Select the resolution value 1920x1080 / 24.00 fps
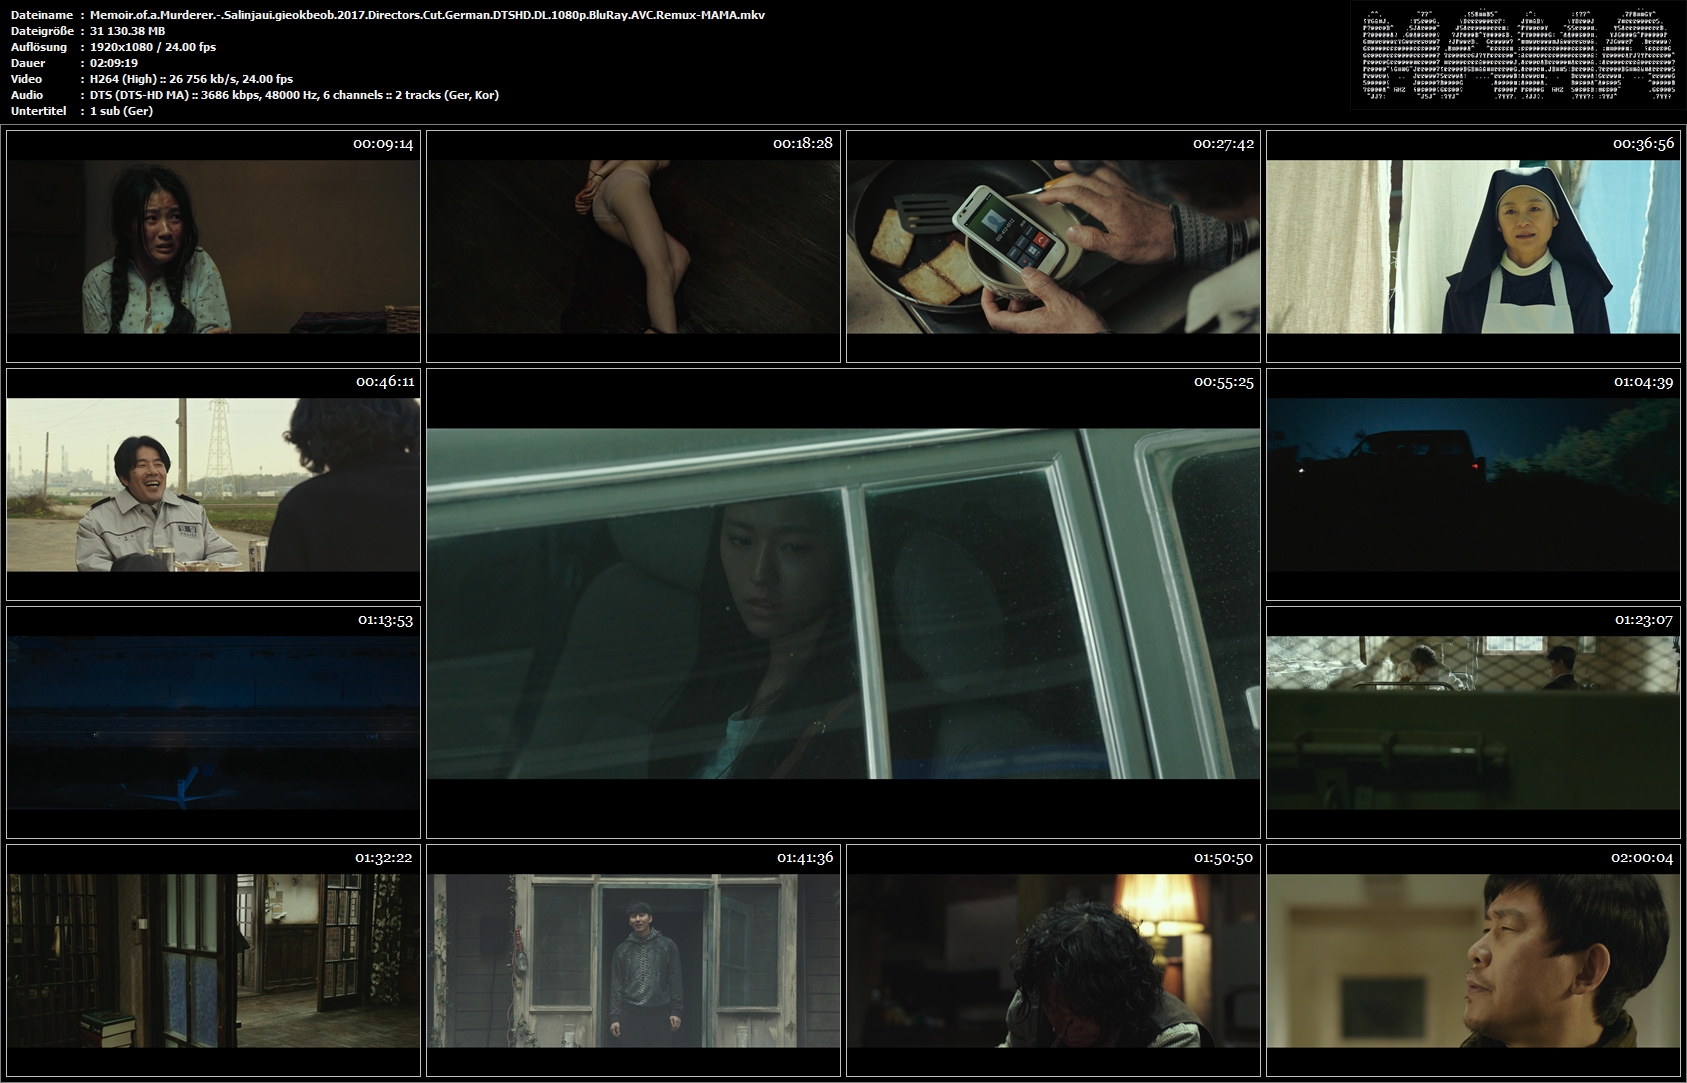Screen dimensions: 1687x1083 coord(153,47)
